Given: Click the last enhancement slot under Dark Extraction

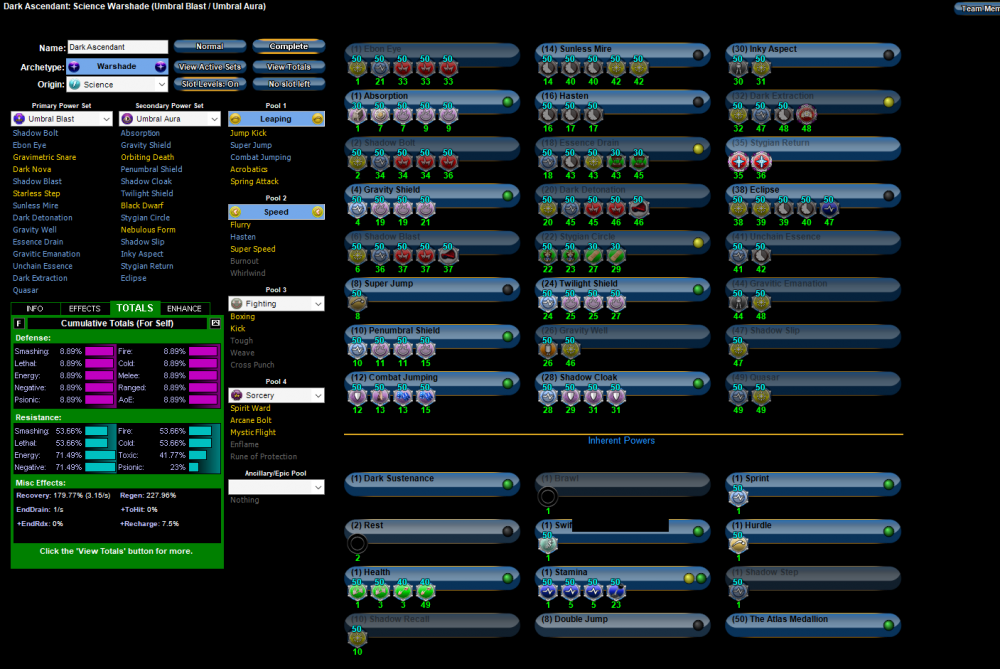Looking at the screenshot, I should click(x=805, y=114).
